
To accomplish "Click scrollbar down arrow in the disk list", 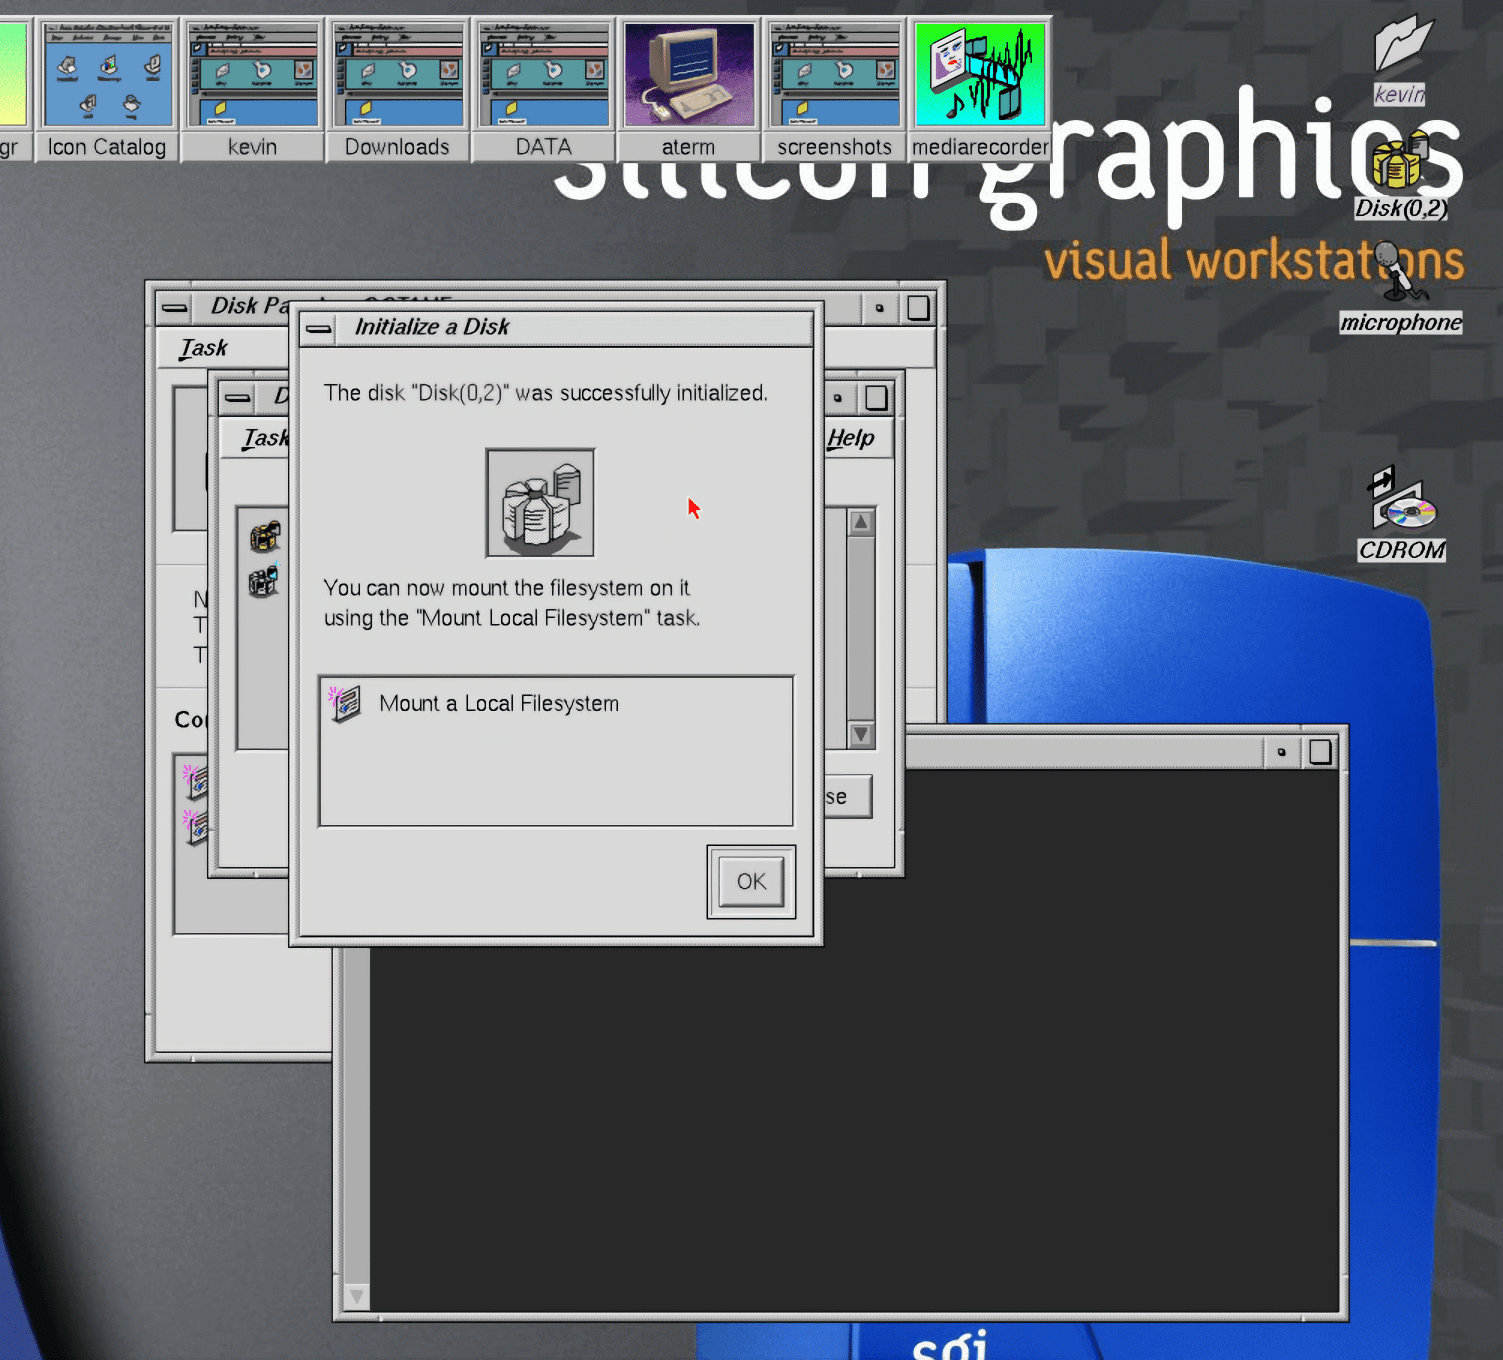I will click(860, 735).
